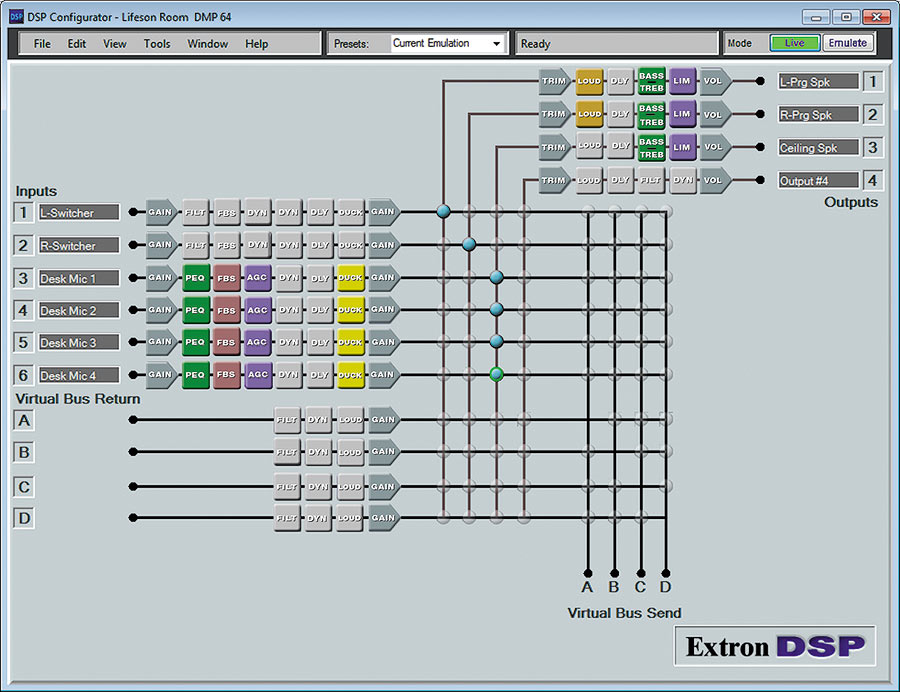Image resolution: width=900 pixels, height=692 pixels.
Task: Toggle the L-Switcher to output 1 mix point
Action: [x=443, y=211]
